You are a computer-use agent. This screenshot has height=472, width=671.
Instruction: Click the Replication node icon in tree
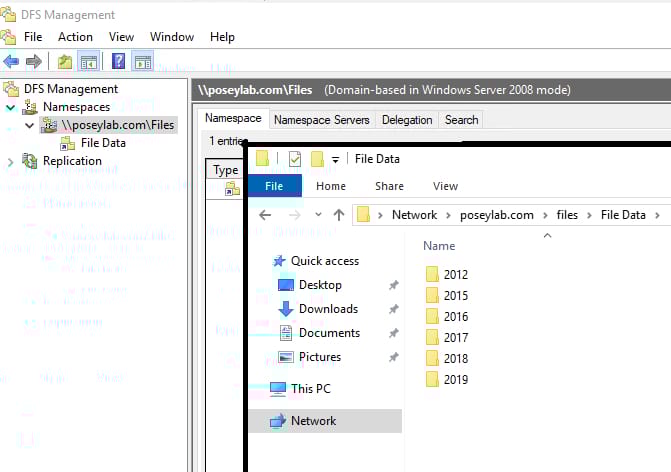pos(30,161)
